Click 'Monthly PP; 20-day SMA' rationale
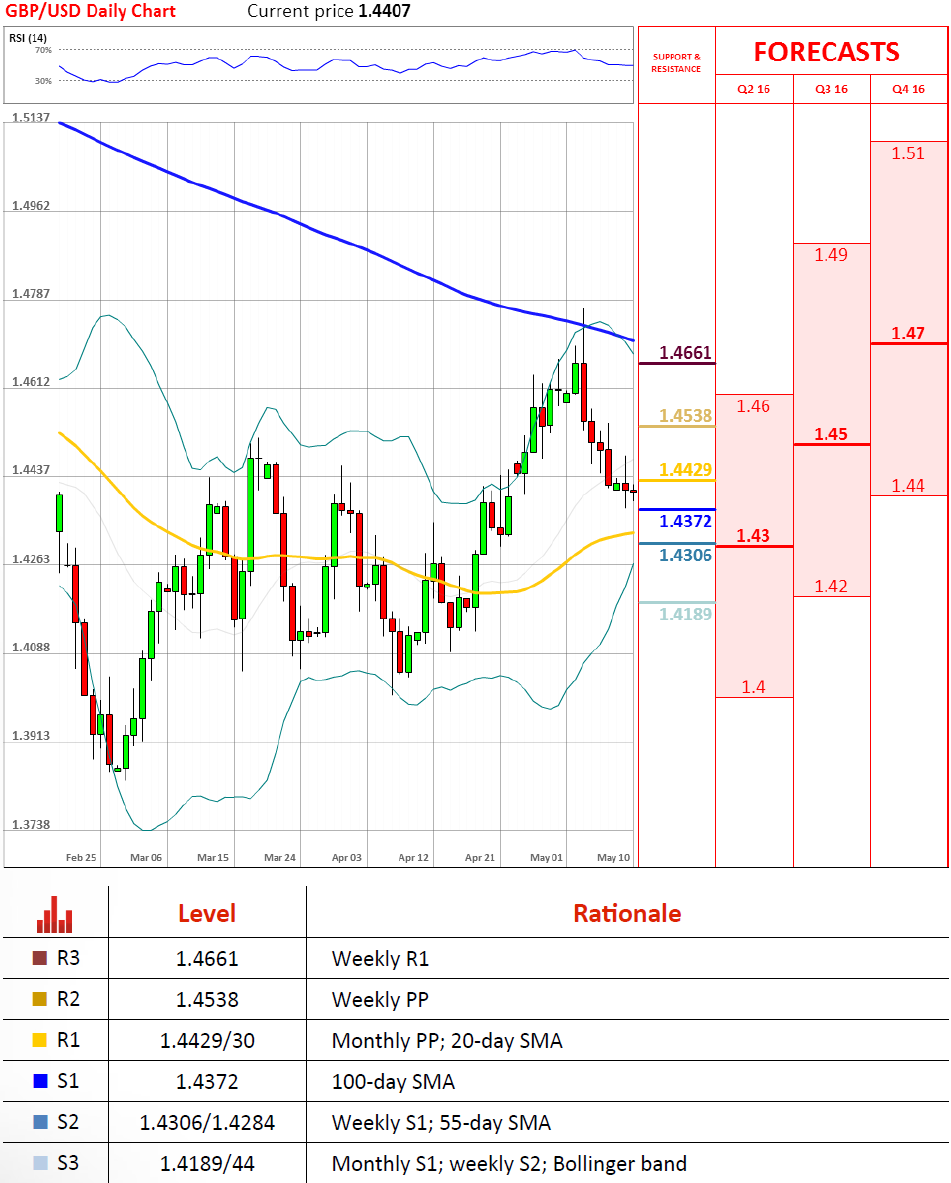Screen dimensions: 951x1183 [448, 1041]
